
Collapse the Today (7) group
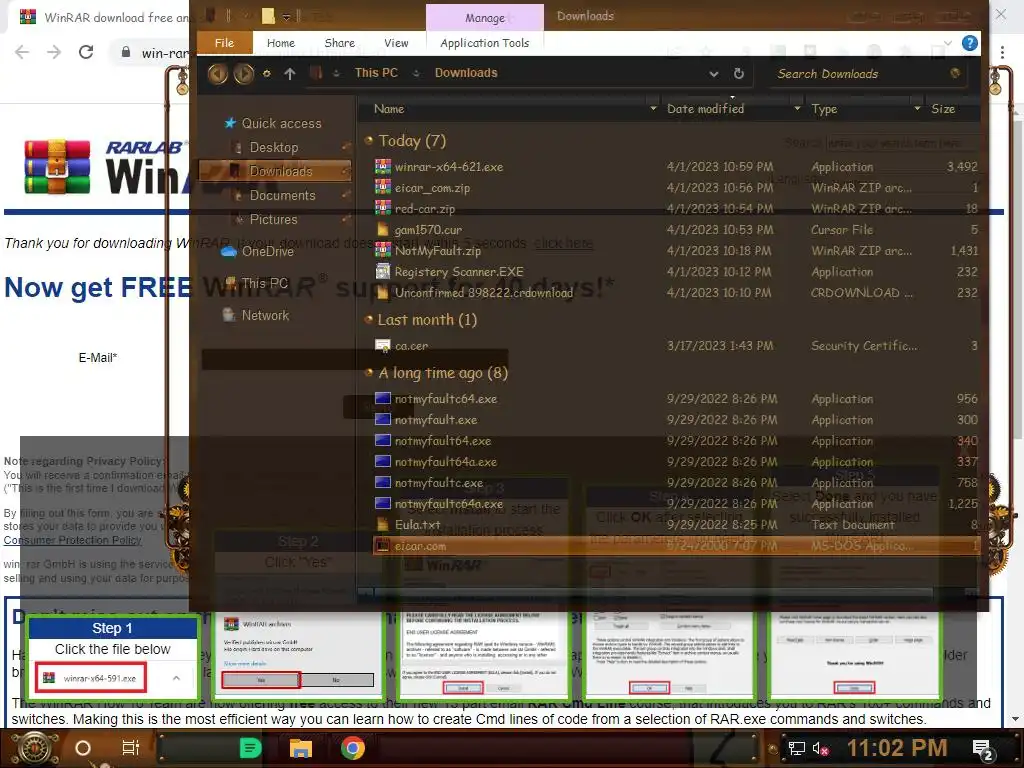(369, 140)
